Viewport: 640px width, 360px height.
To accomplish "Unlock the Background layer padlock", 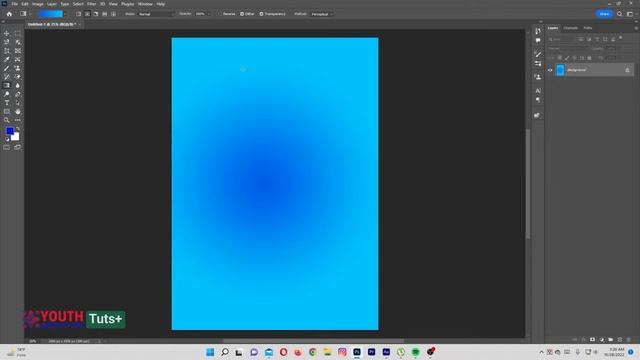I will [627, 70].
